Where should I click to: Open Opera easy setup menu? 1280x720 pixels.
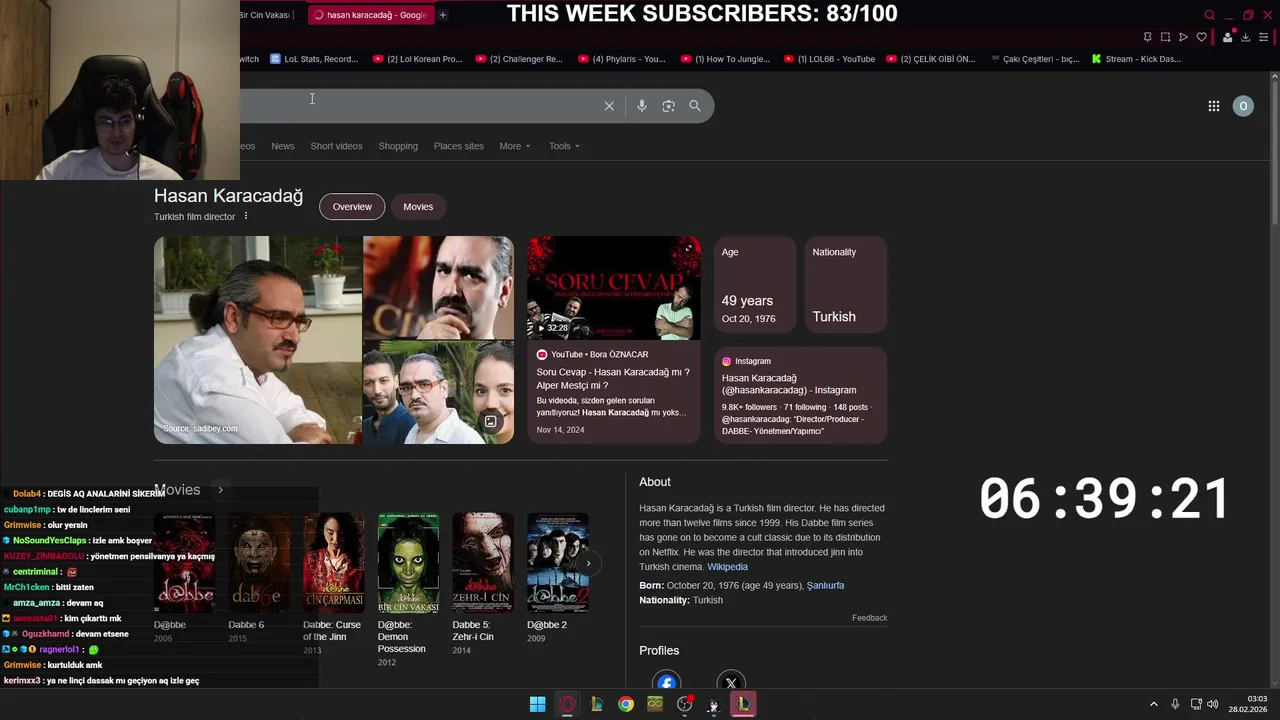1264,37
